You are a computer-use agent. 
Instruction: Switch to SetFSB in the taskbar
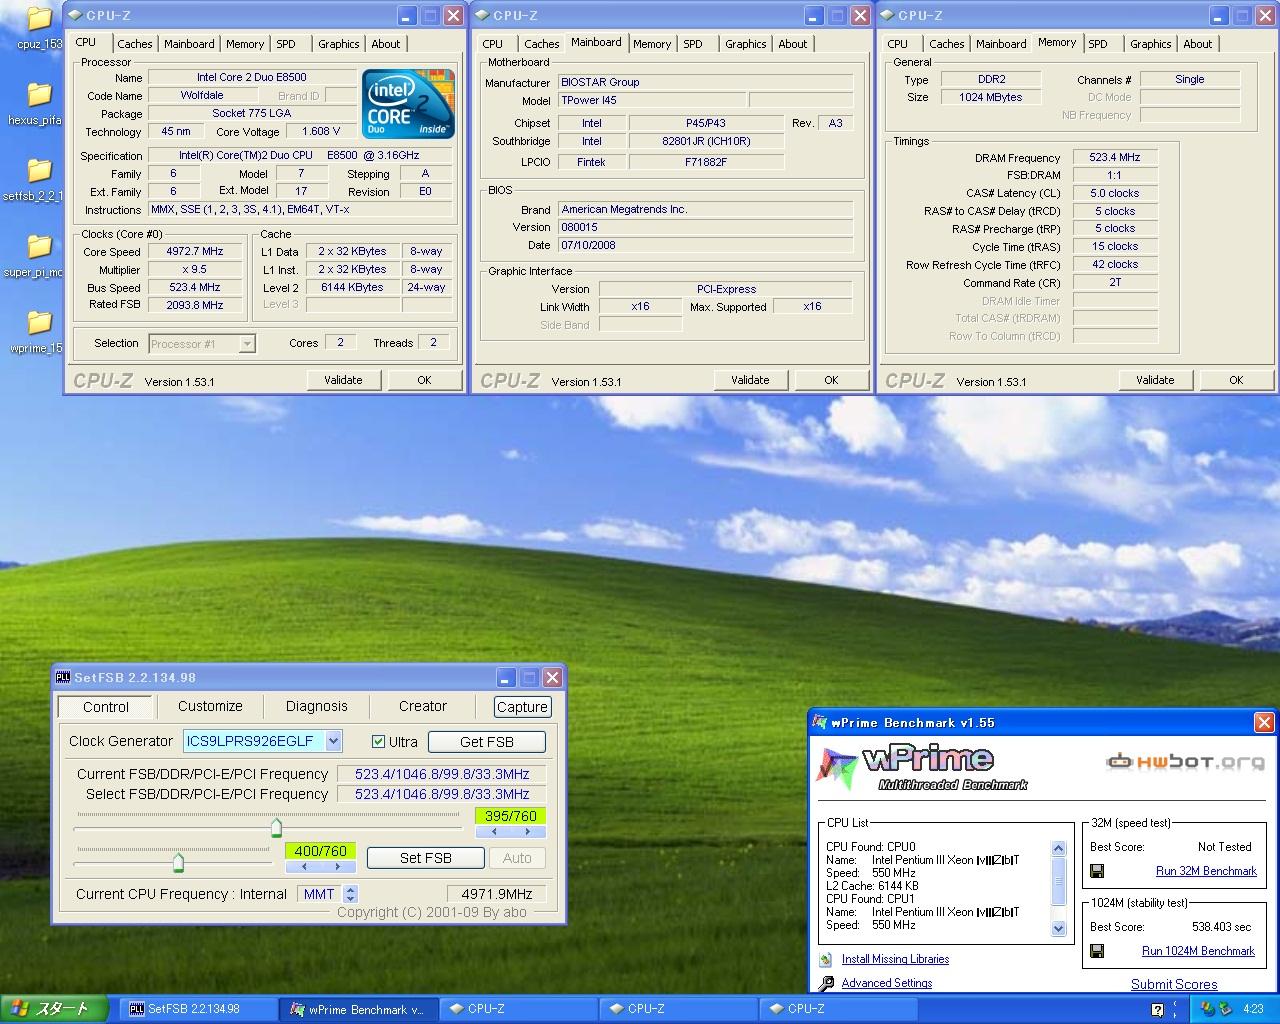[x=197, y=1009]
